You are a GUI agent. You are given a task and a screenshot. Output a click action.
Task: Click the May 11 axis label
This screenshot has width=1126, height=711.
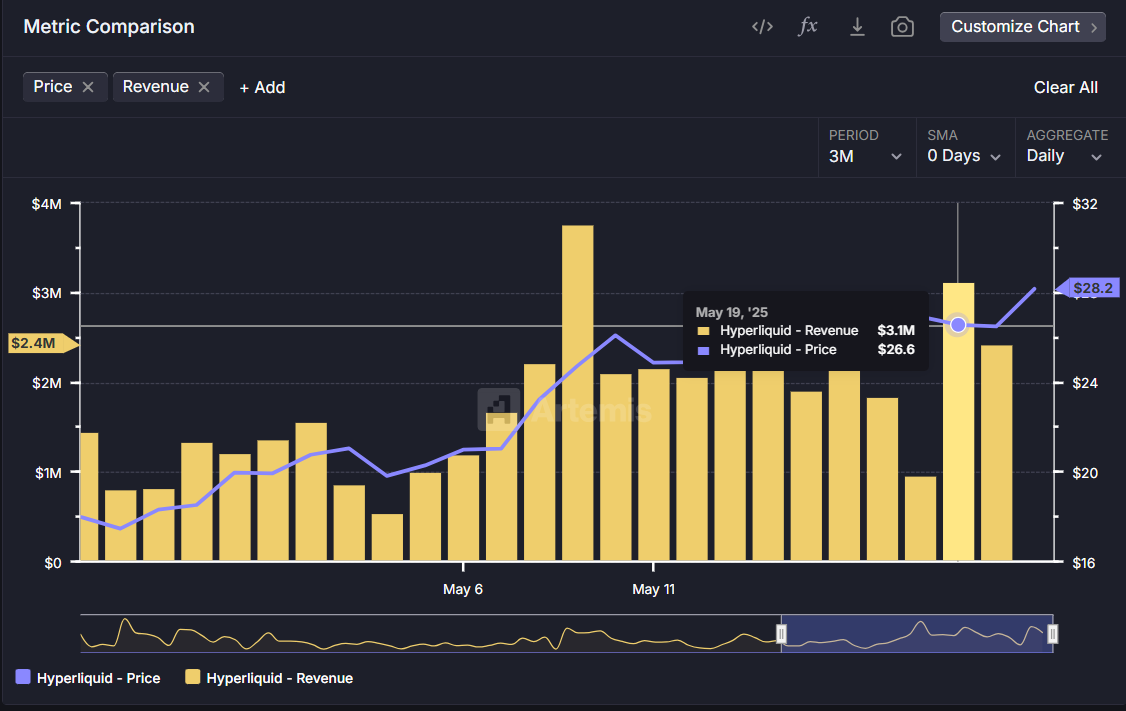pyautogui.click(x=653, y=590)
